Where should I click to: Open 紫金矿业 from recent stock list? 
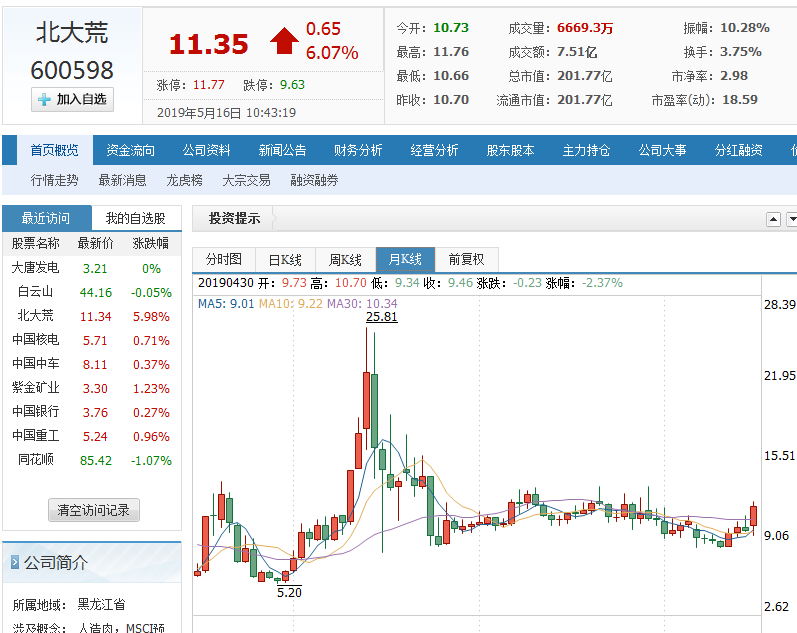click(36, 388)
